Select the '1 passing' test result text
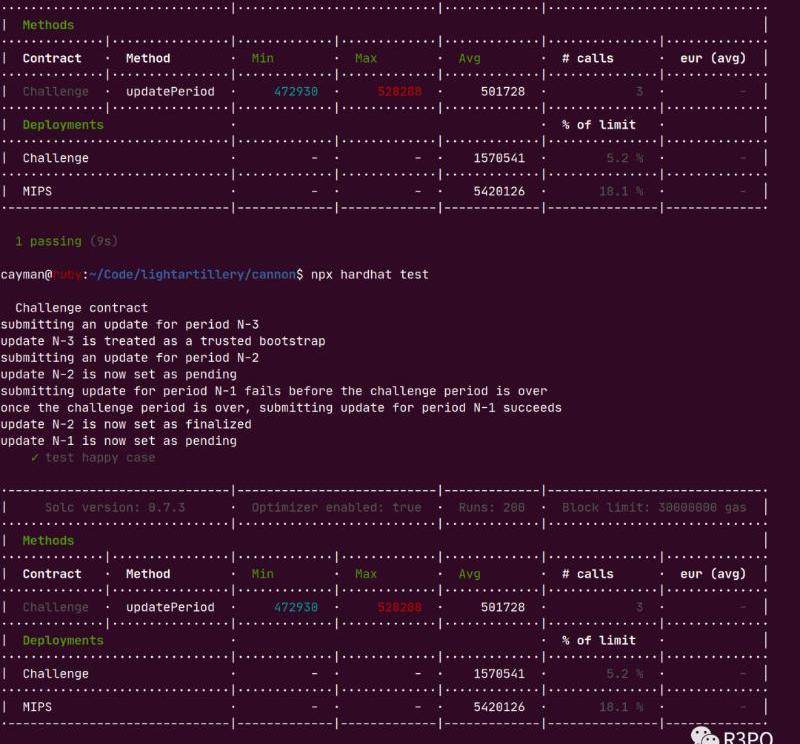 (50, 241)
